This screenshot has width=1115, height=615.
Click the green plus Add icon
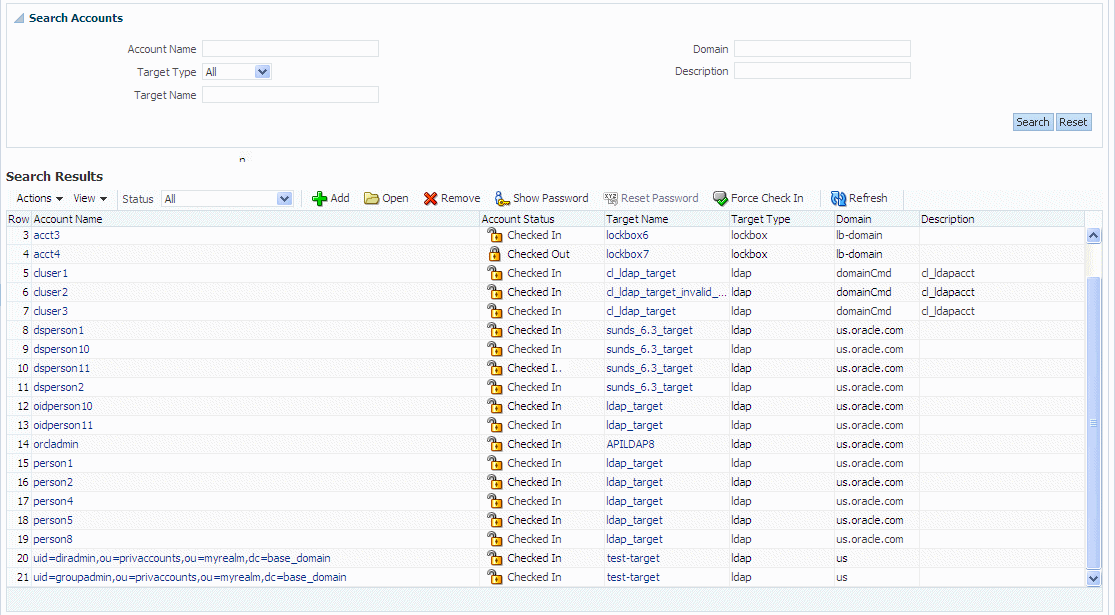coord(319,198)
